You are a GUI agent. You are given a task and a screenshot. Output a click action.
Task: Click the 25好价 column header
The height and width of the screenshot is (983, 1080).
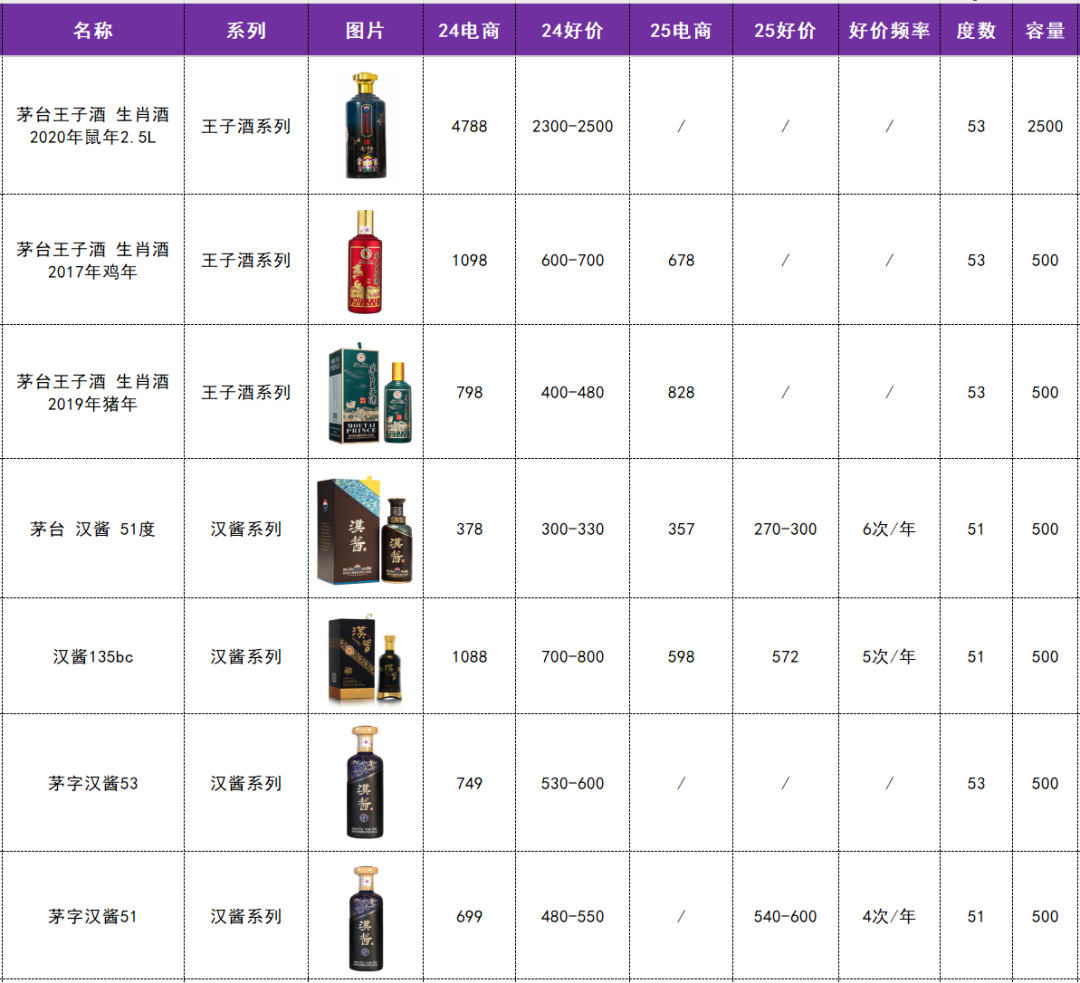coord(785,30)
